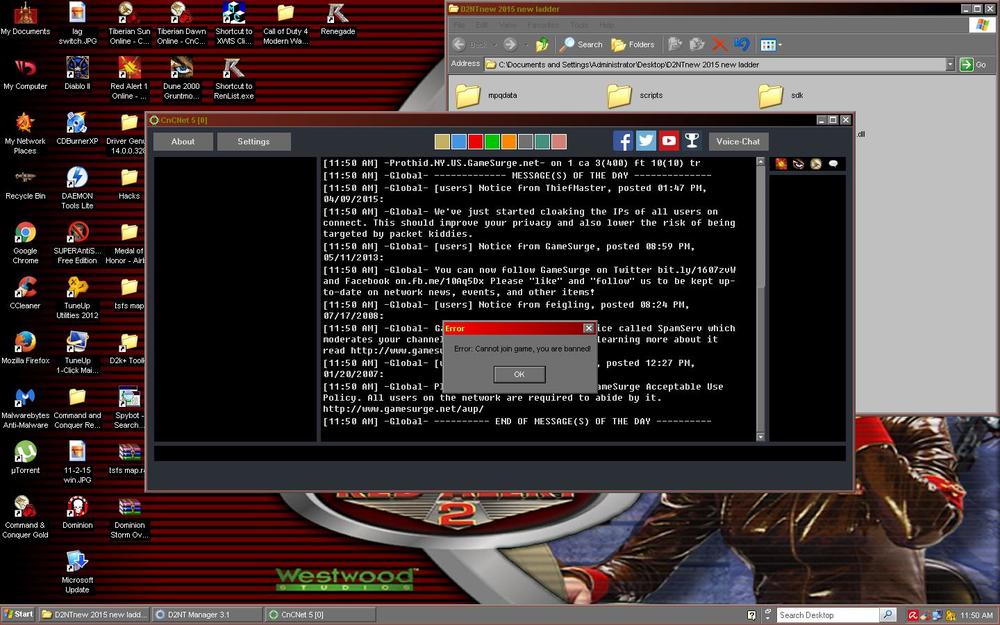Open the trophy ladder icon in CnCNet
Screen dimensions: 1000x625
691,141
